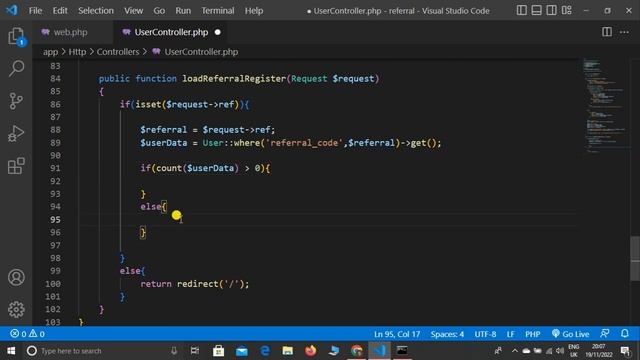Place cursor on loadReferralRegister function name
This screenshot has height=360, width=640.
234,78
